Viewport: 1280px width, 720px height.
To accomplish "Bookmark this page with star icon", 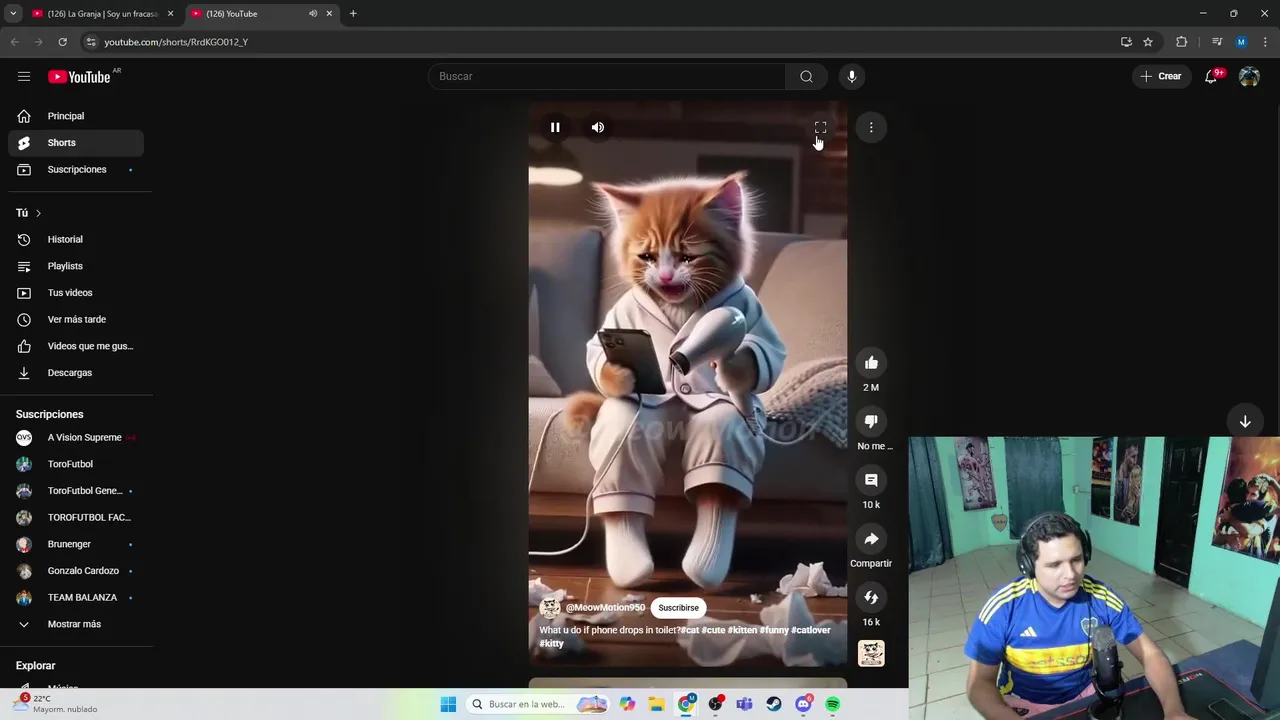I will point(1148,42).
